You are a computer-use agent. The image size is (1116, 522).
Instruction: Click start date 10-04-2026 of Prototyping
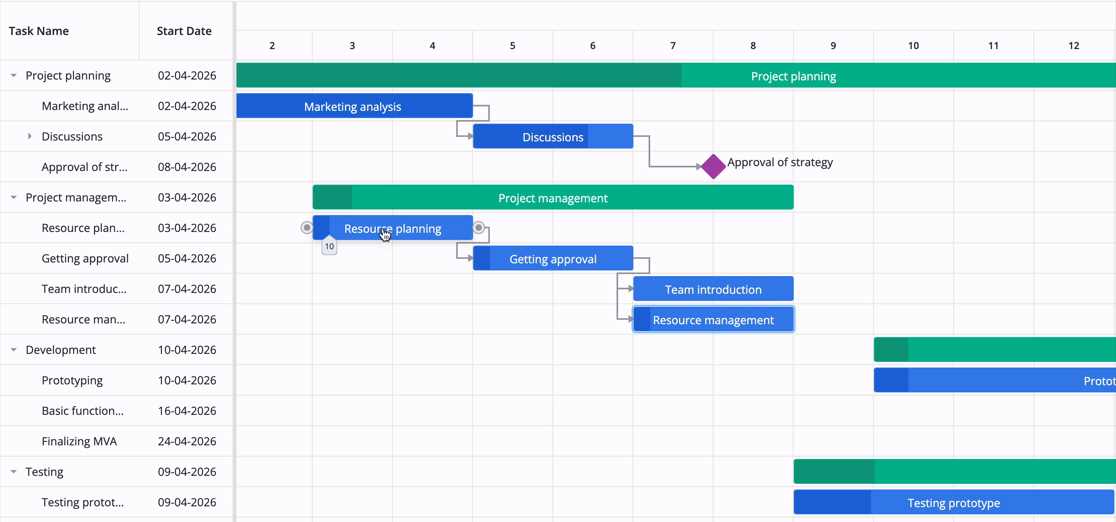[186, 380]
